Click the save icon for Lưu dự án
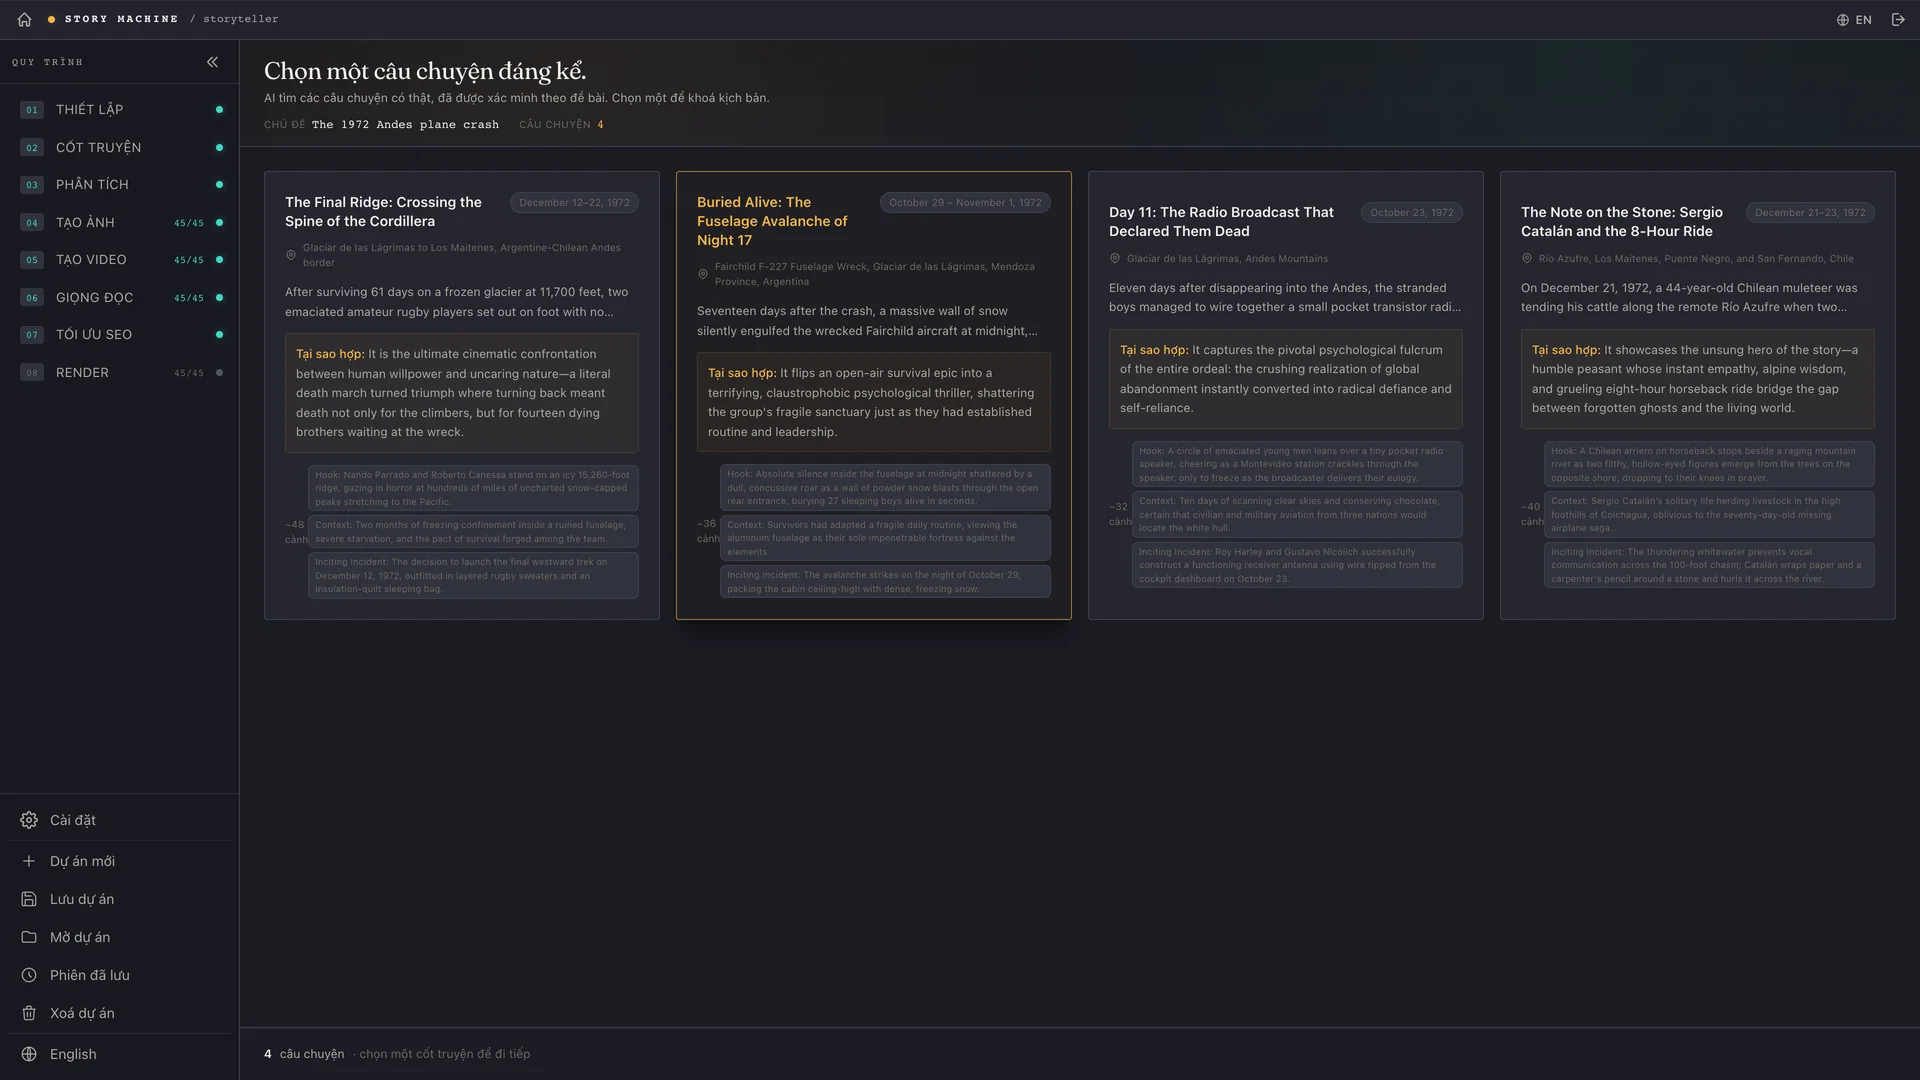This screenshot has width=1920, height=1080. pyautogui.click(x=29, y=899)
